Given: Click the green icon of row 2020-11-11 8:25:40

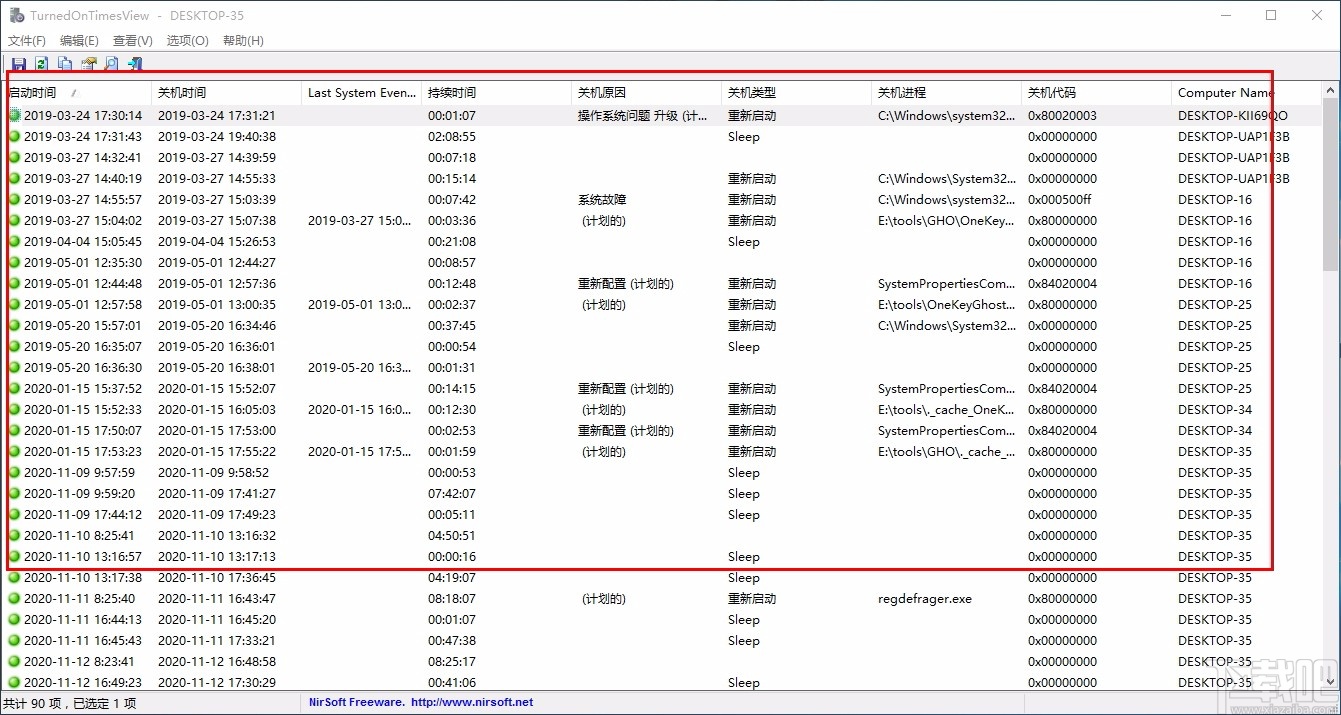Looking at the screenshot, I should (x=15, y=599).
